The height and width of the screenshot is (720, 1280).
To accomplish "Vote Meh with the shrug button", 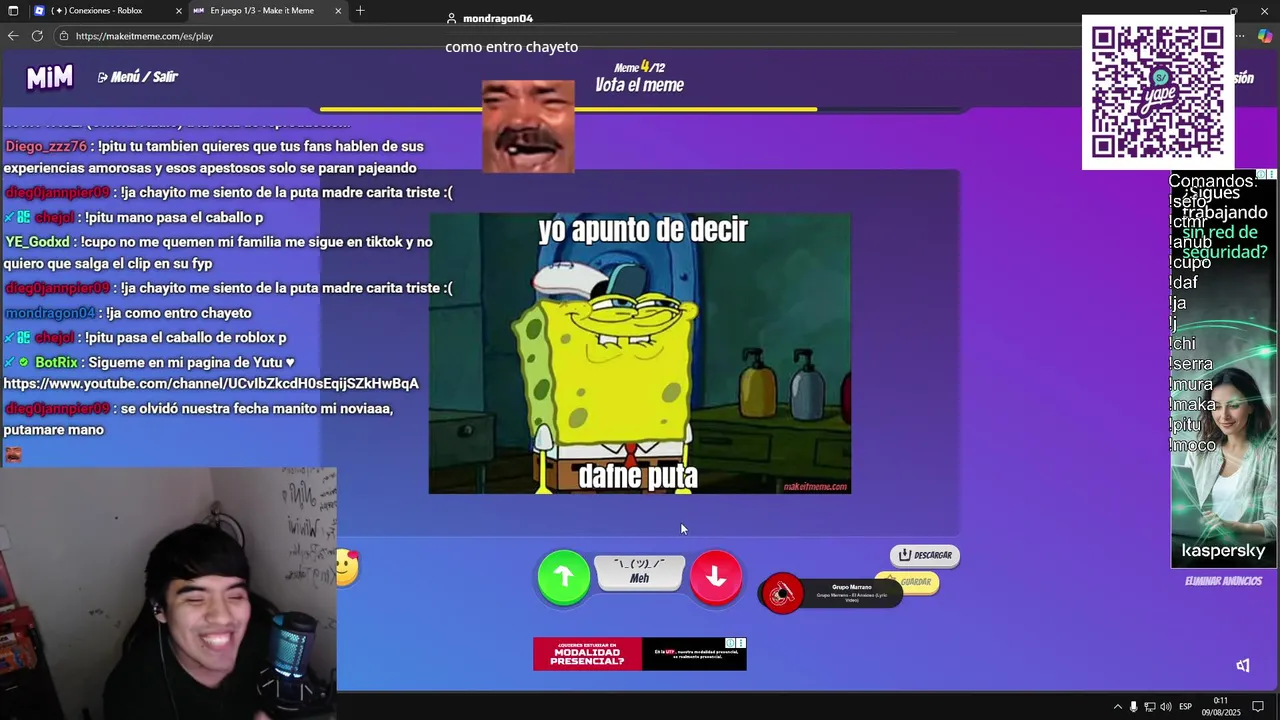I will pyautogui.click(x=640, y=571).
